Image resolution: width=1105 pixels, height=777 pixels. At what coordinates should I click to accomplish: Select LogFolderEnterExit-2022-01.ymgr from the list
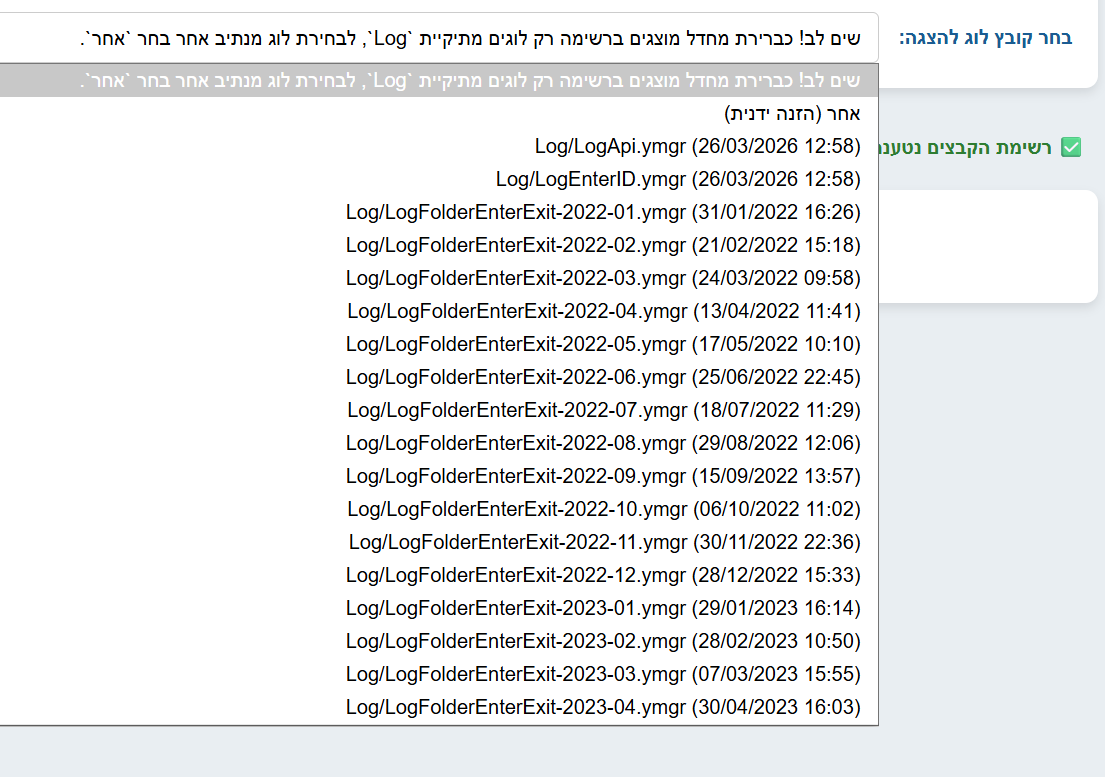(x=603, y=211)
